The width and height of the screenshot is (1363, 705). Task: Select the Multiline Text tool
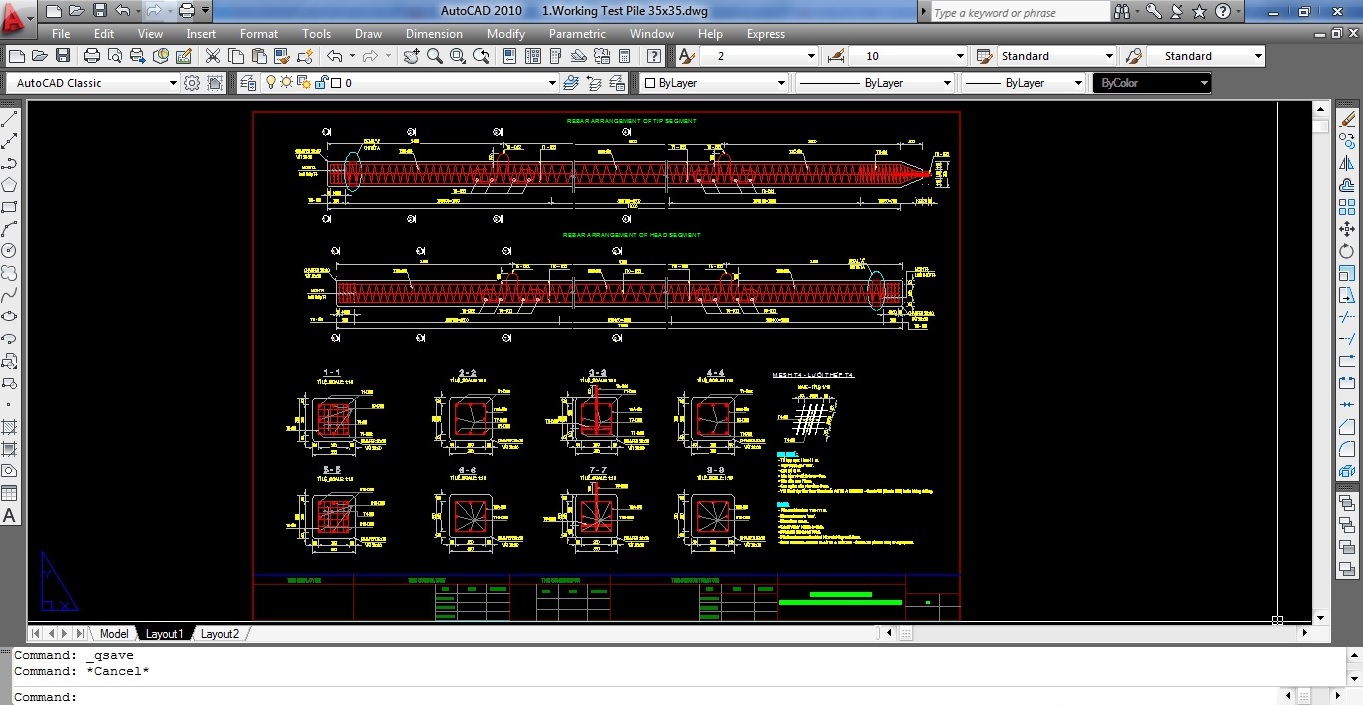(x=9, y=516)
